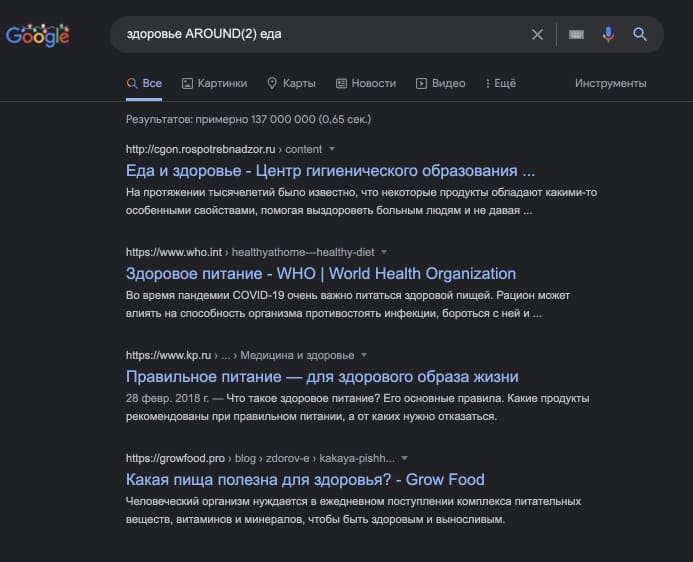Click snippet starting Во время пандемии COVID-19
The width and height of the screenshot is (693, 562).
(x=348, y=304)
